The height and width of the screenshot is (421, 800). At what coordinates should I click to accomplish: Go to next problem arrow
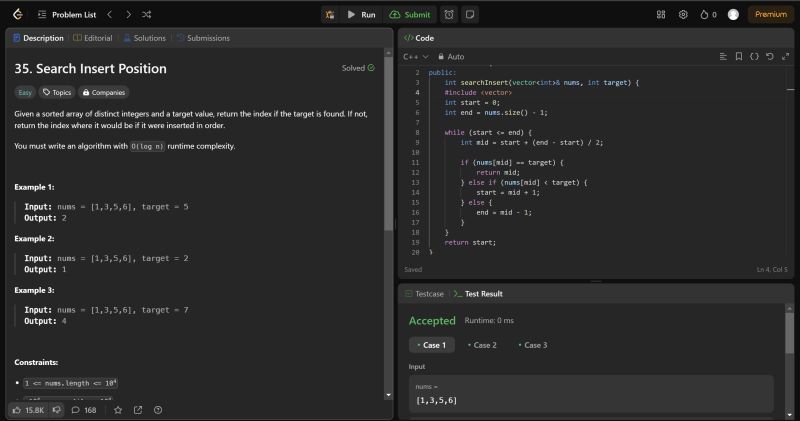pos(128,15)
